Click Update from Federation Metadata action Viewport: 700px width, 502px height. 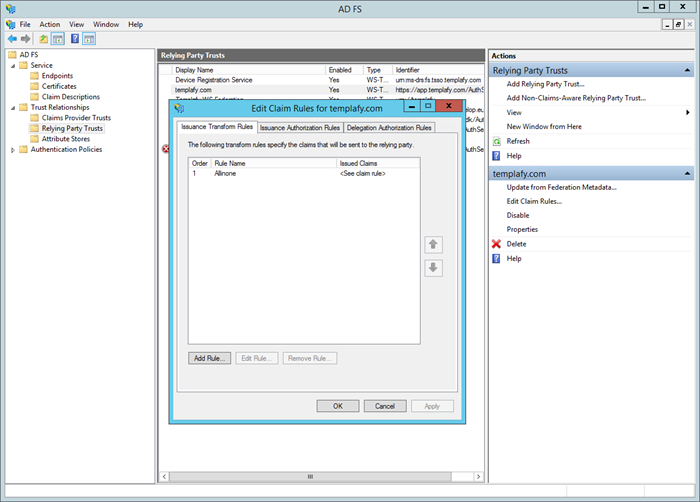(x=561, y=187)
